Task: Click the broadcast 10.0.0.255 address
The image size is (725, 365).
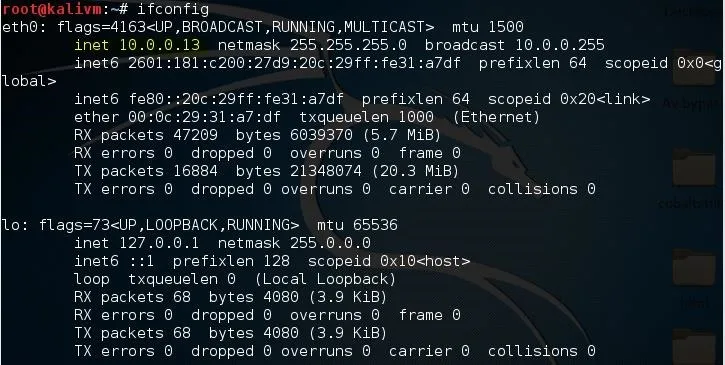Action: click(515, 45)
